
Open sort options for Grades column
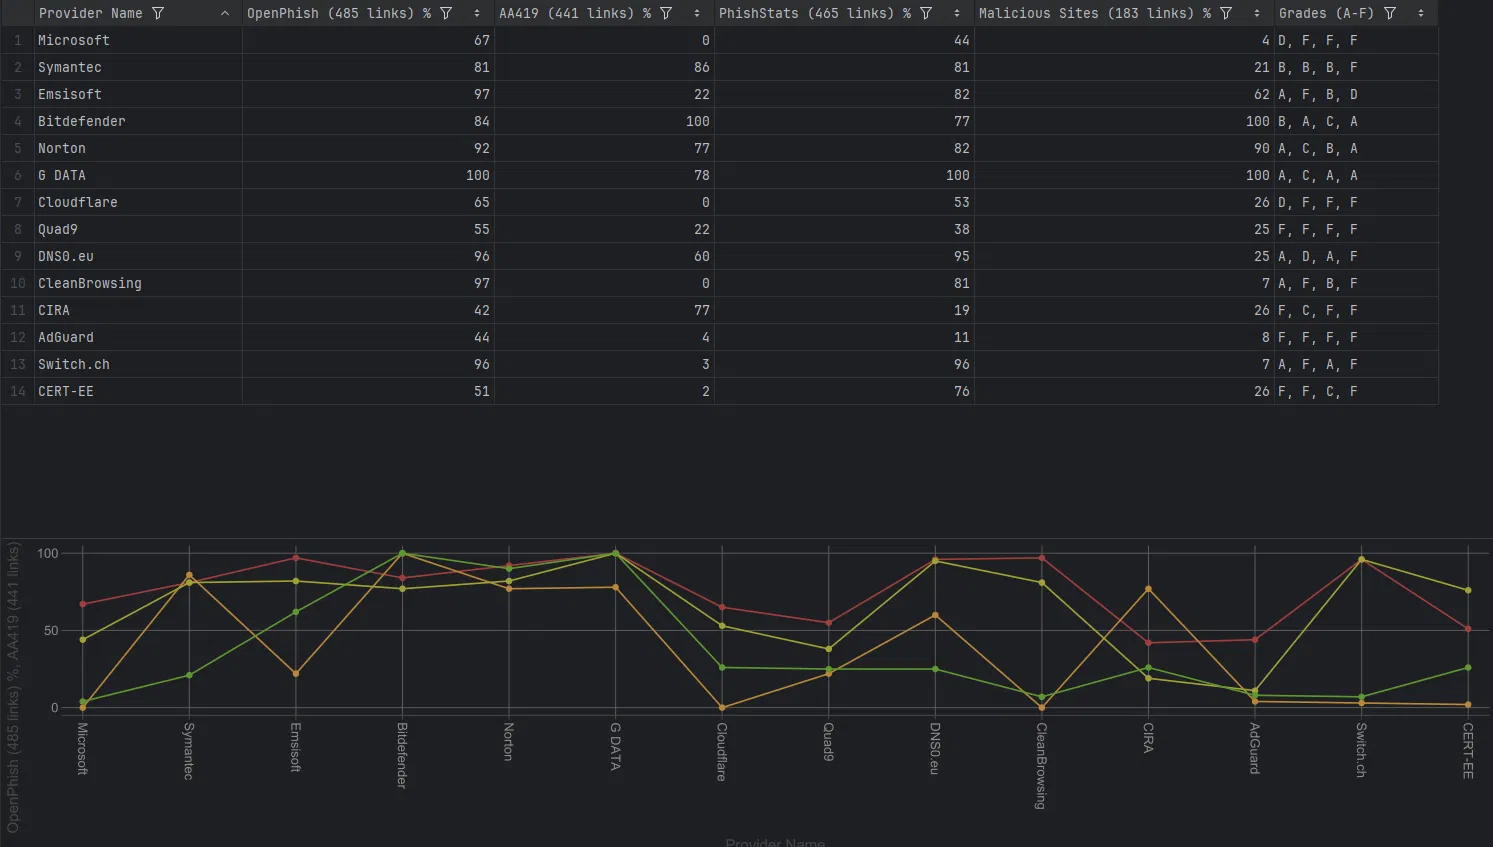click(1421, 13)
